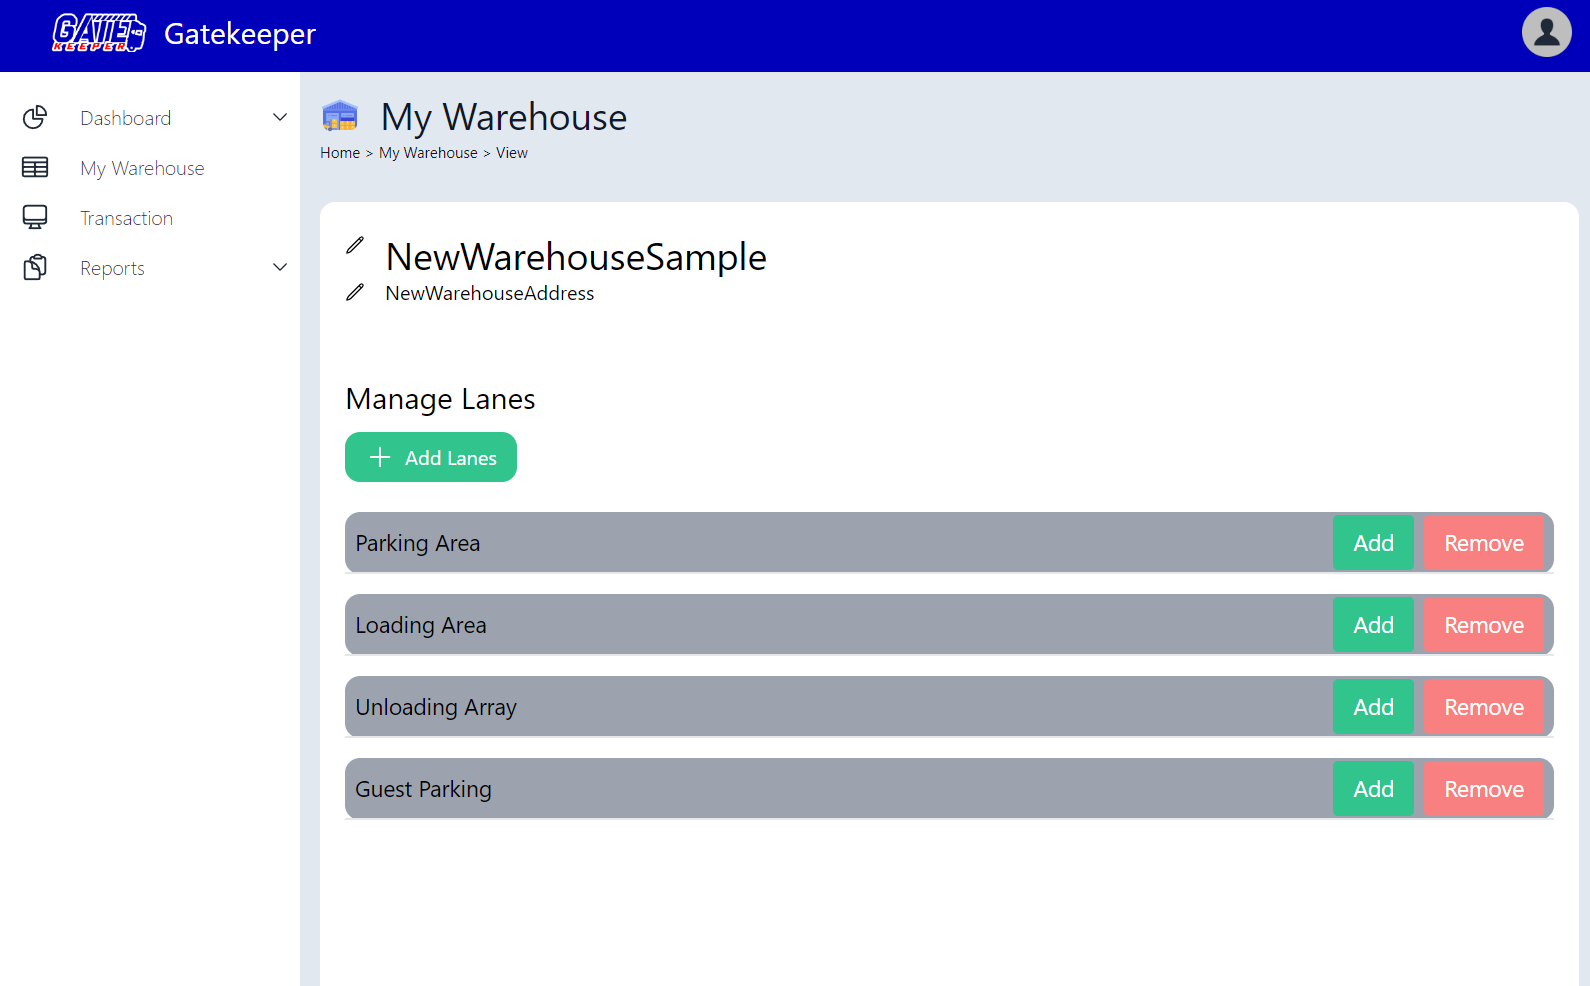Click the warehouse building icon in header

click(340, 117)
